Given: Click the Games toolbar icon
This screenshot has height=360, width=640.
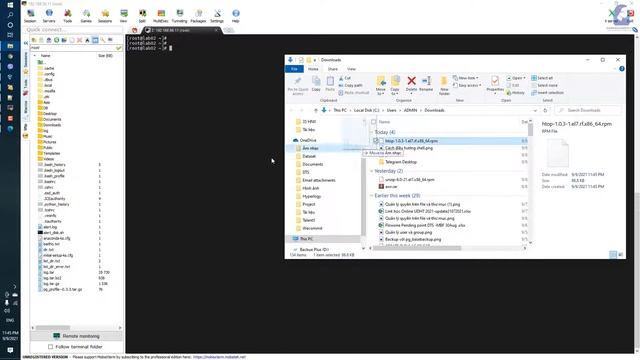Looking at the screenshot, I should [x=86, y=16].
